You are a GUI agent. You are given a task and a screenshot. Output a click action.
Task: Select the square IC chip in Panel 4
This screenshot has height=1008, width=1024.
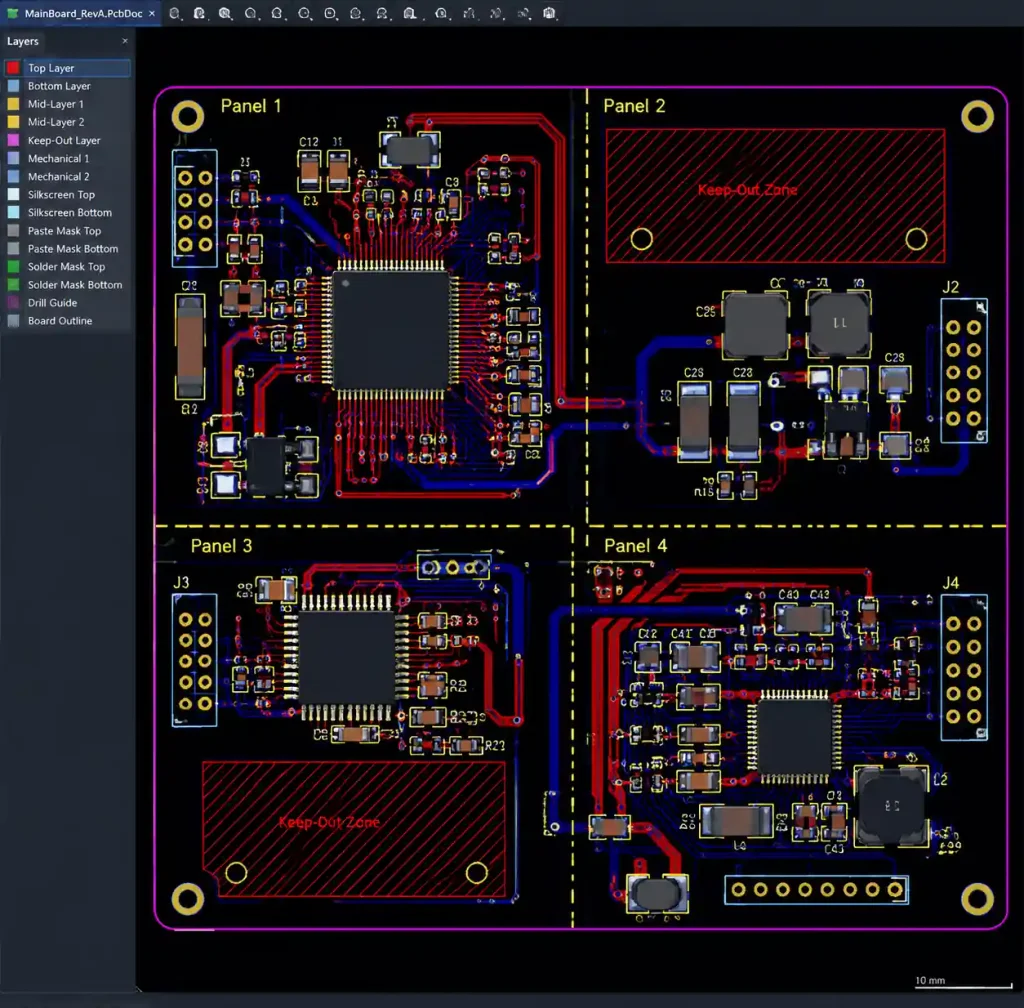pyautogui.click(x=795, y=738)
